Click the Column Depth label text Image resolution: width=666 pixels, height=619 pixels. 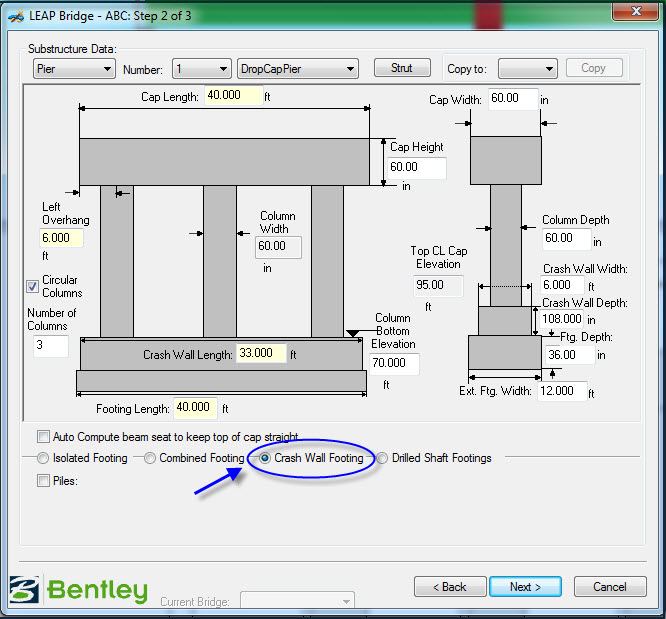coord(576,220)
